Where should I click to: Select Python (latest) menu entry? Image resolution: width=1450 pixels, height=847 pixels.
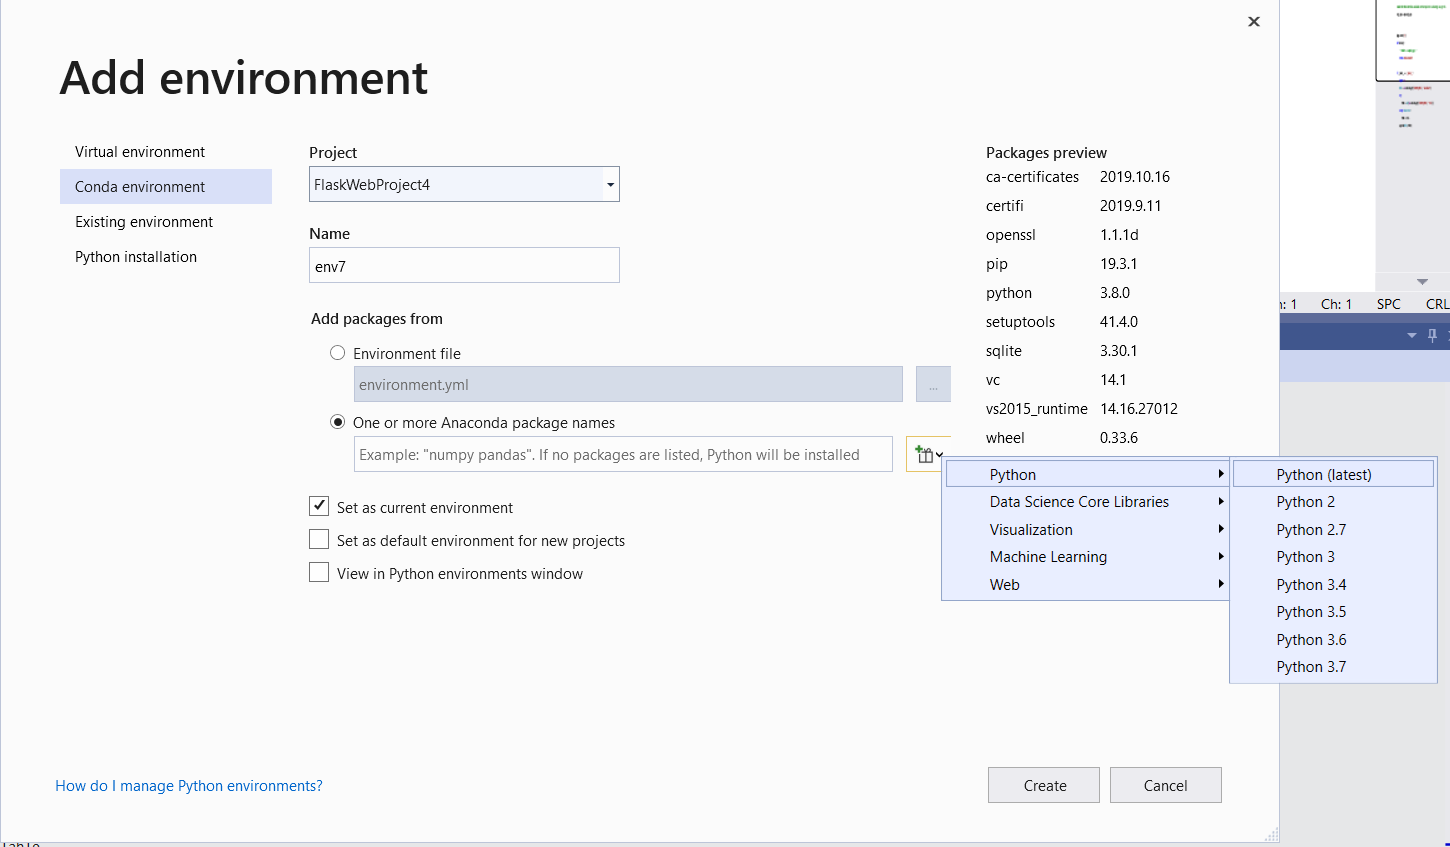[x=1324, y=475]
